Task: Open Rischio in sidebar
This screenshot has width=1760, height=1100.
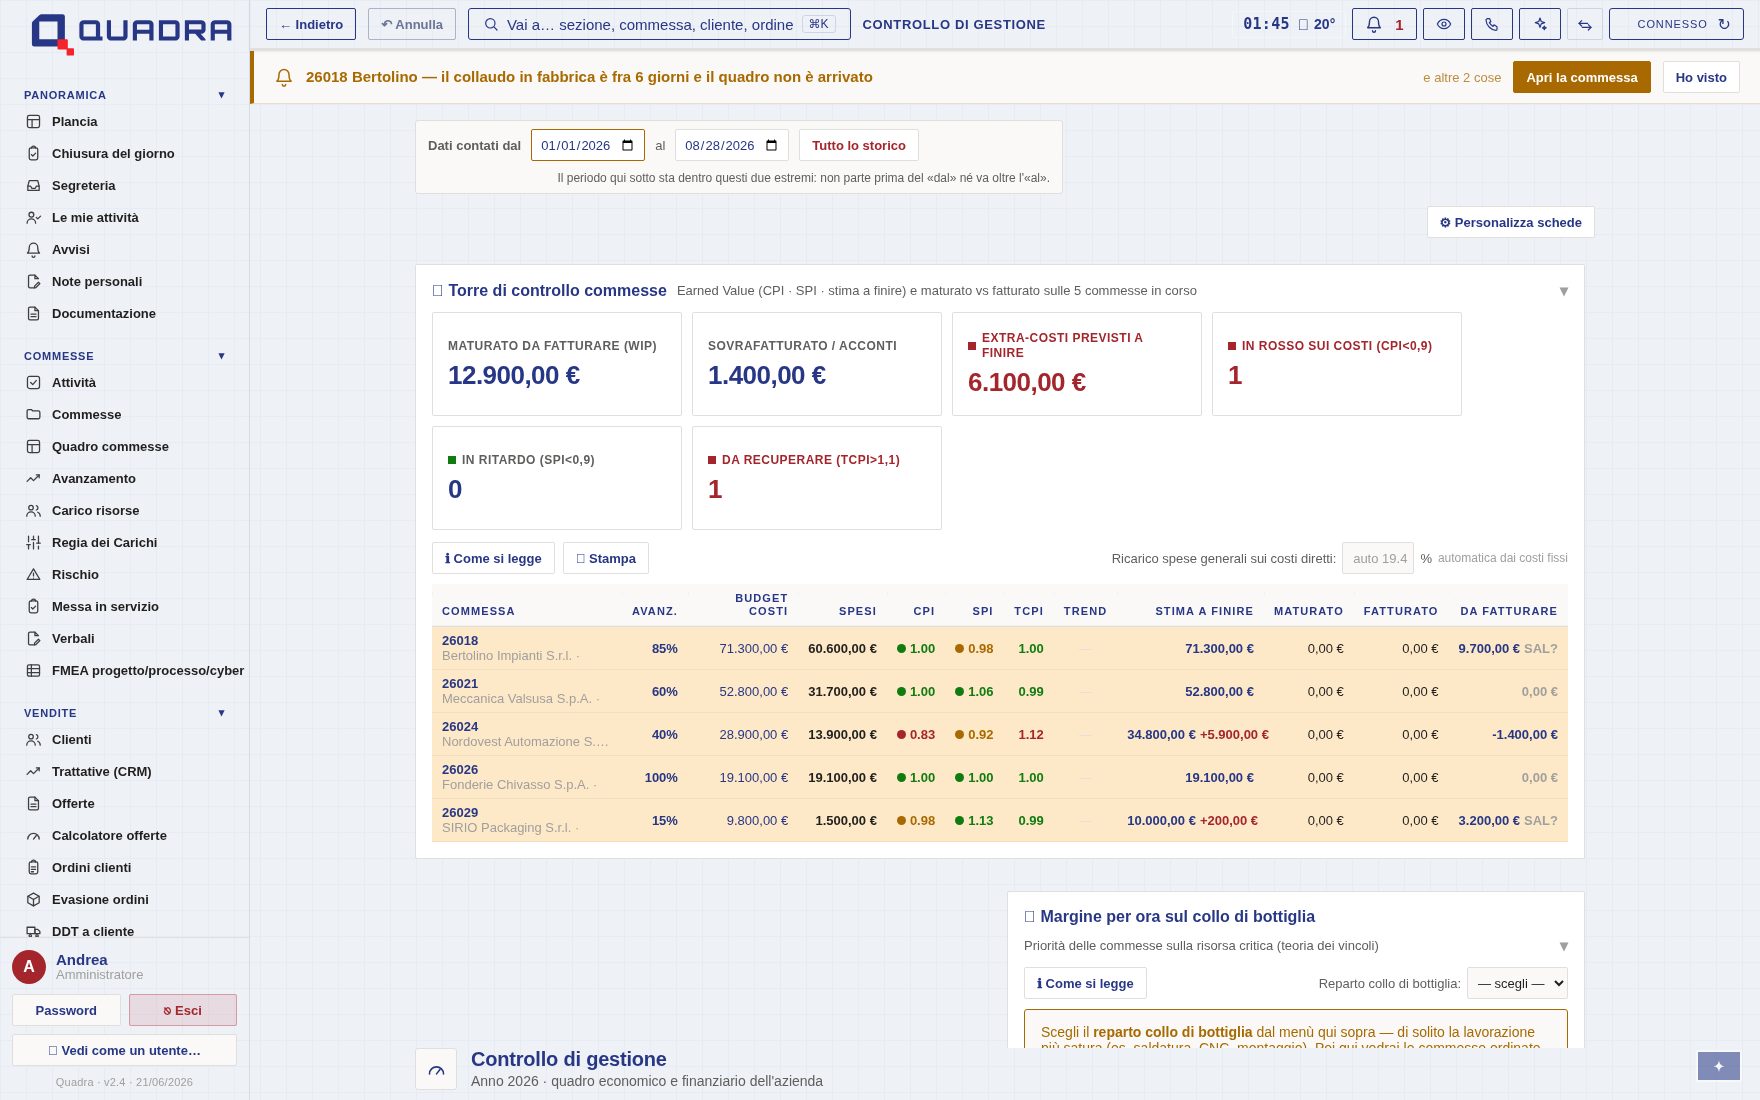Action: (124, 575)
